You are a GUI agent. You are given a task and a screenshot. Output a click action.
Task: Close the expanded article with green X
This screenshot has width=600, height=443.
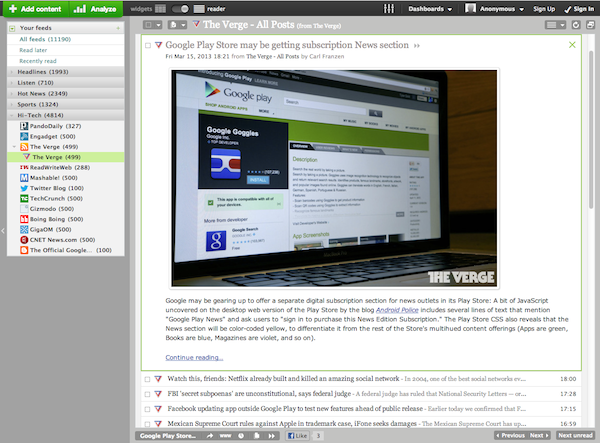[572, 45]
